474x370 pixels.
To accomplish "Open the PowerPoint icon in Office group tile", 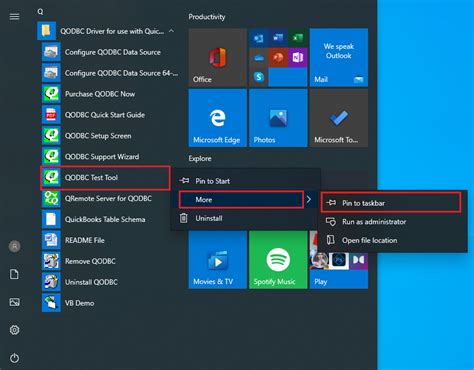I will (278, 58).
